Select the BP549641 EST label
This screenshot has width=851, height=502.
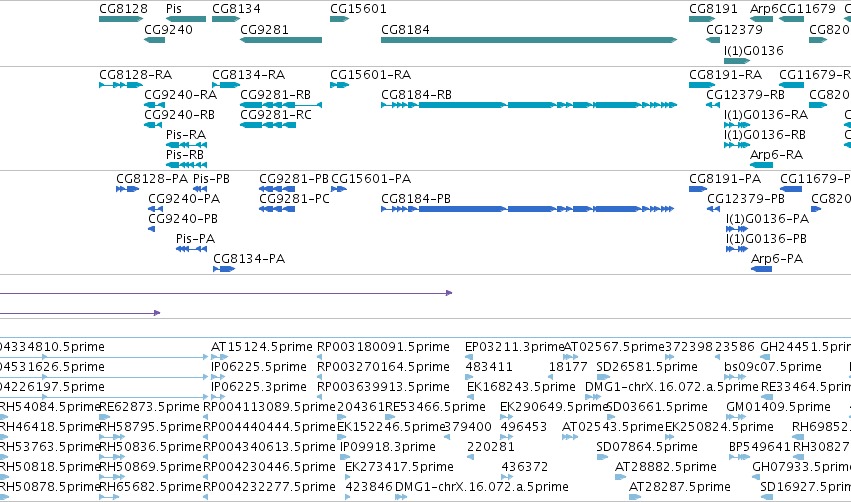coord(760,447)
